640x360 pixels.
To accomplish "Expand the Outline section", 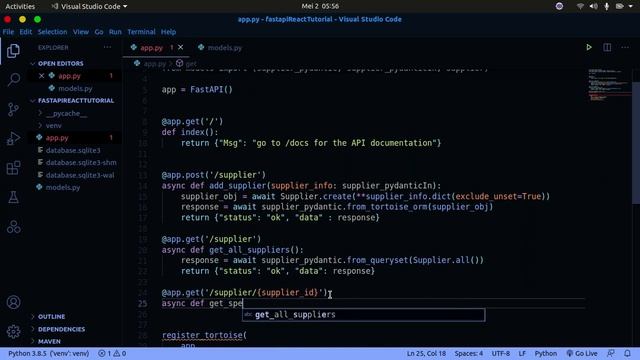I will pos(51,317).
